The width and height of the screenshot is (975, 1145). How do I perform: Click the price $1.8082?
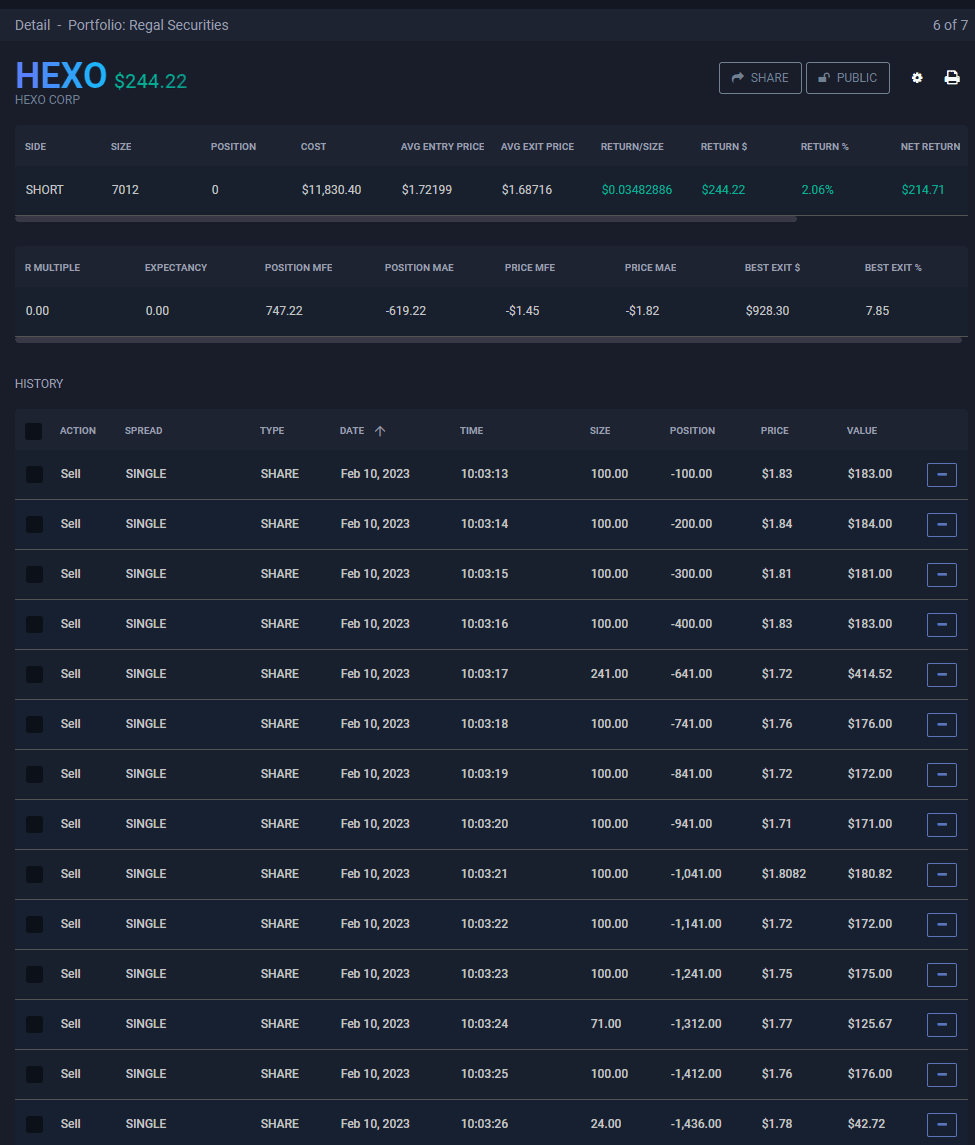tap(784, 874)
